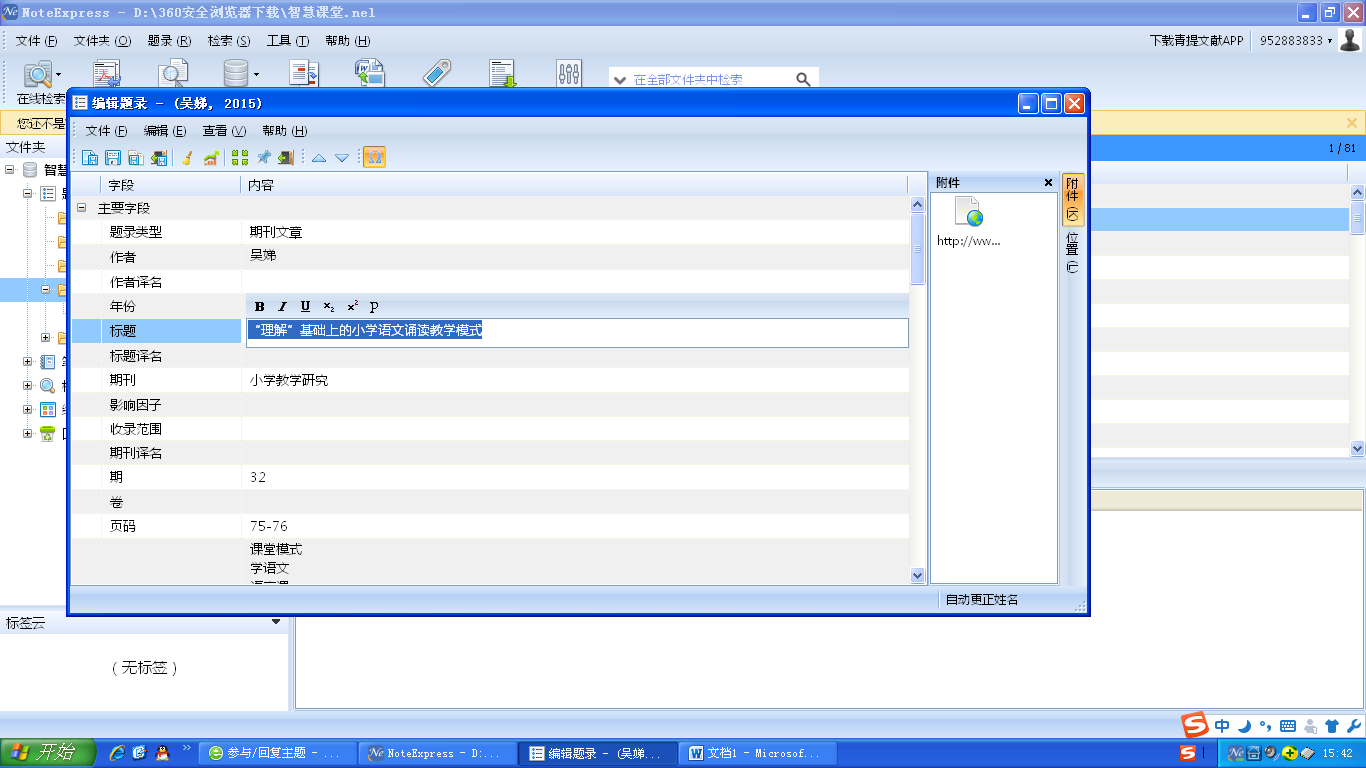The width and height of the screenshot is (1366, 768).
Task: Click 下载青提文献APP link
Action: (1197, 41)
